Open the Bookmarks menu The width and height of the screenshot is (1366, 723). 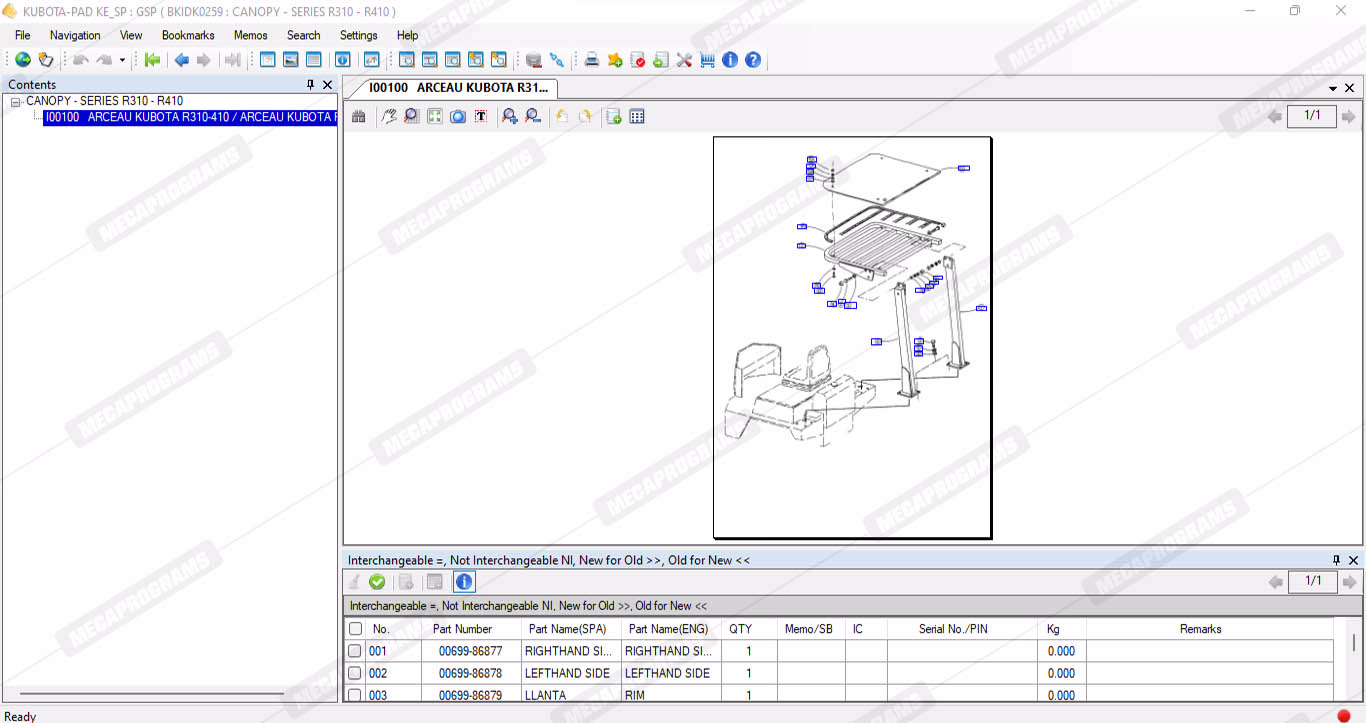(188, 35)
